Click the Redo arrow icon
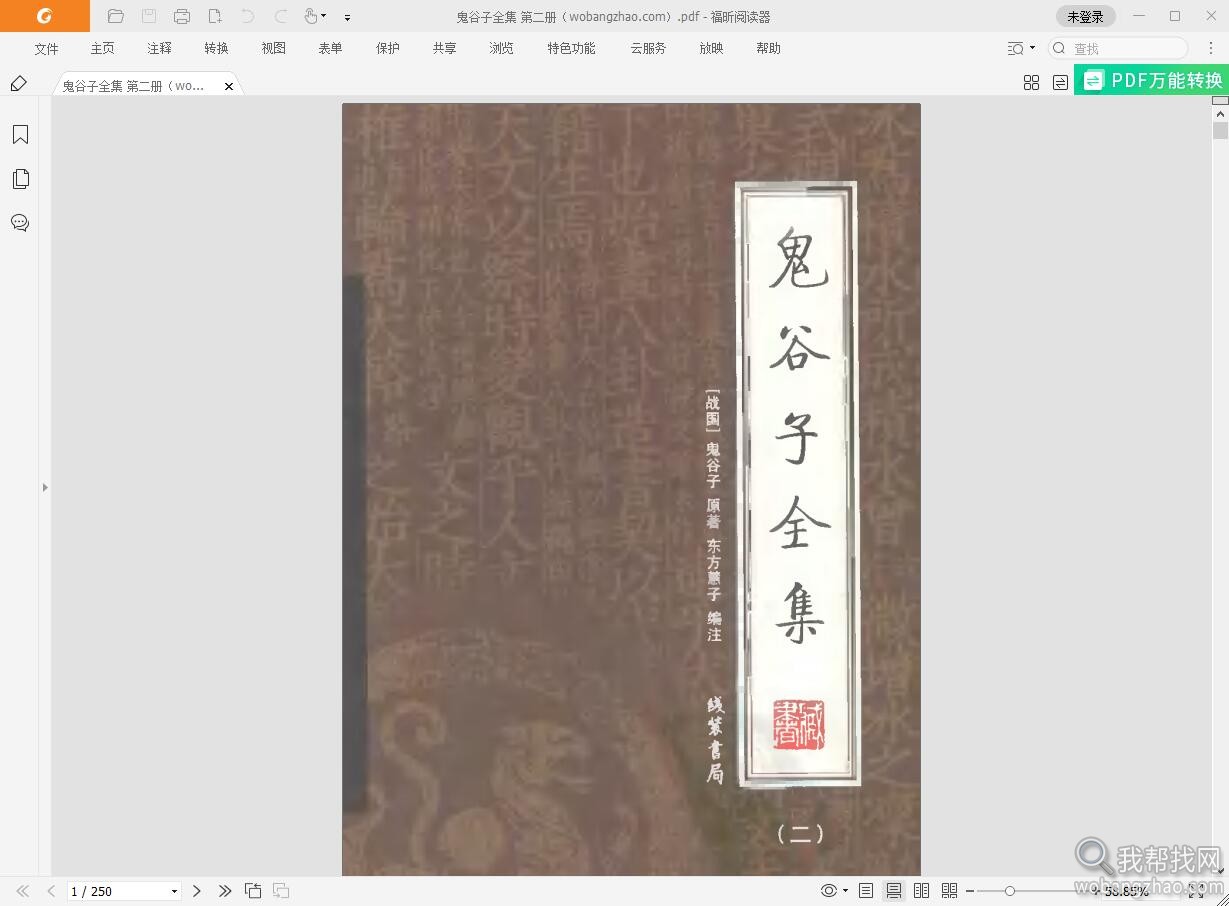1229x906 pixels. pyautogui.click(x=281, y=16)
